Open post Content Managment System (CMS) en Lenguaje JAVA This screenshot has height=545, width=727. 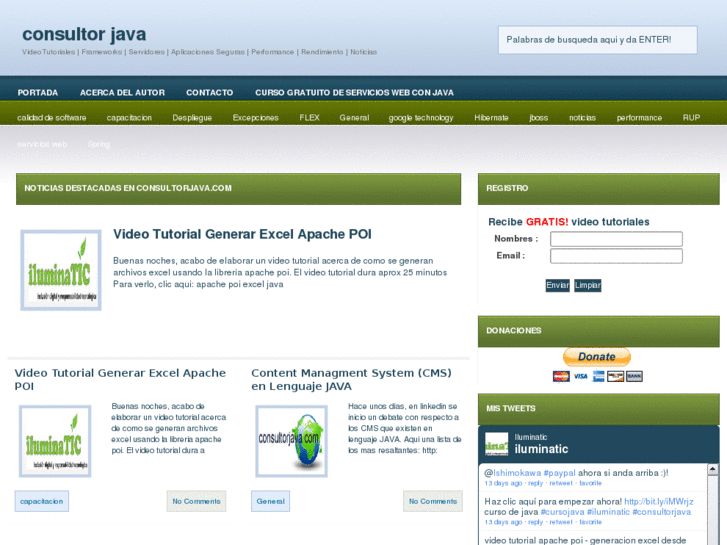click(x=351, y=379)
